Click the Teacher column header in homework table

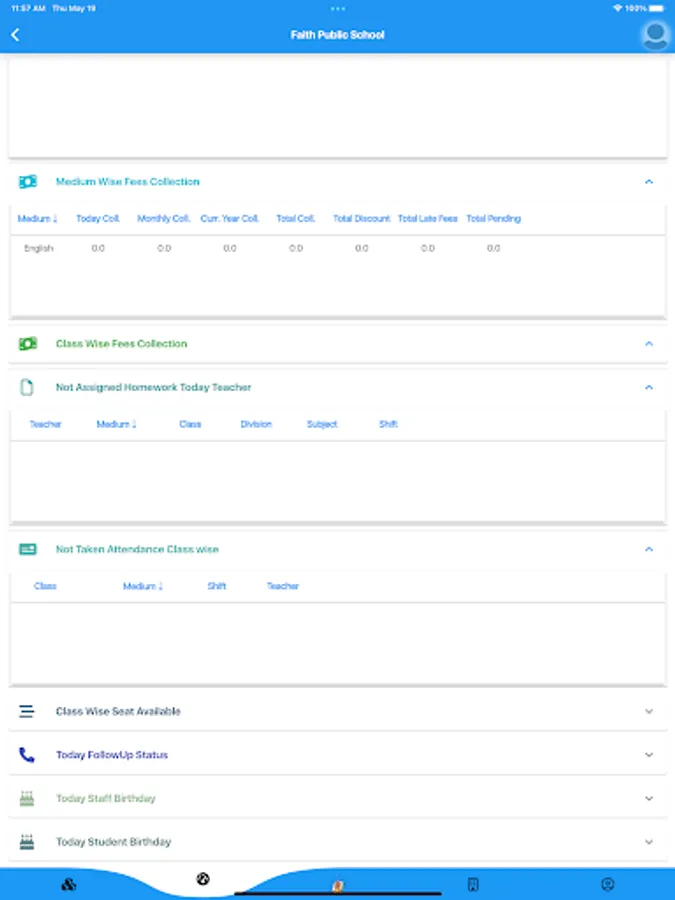click(x=45, y=424)
